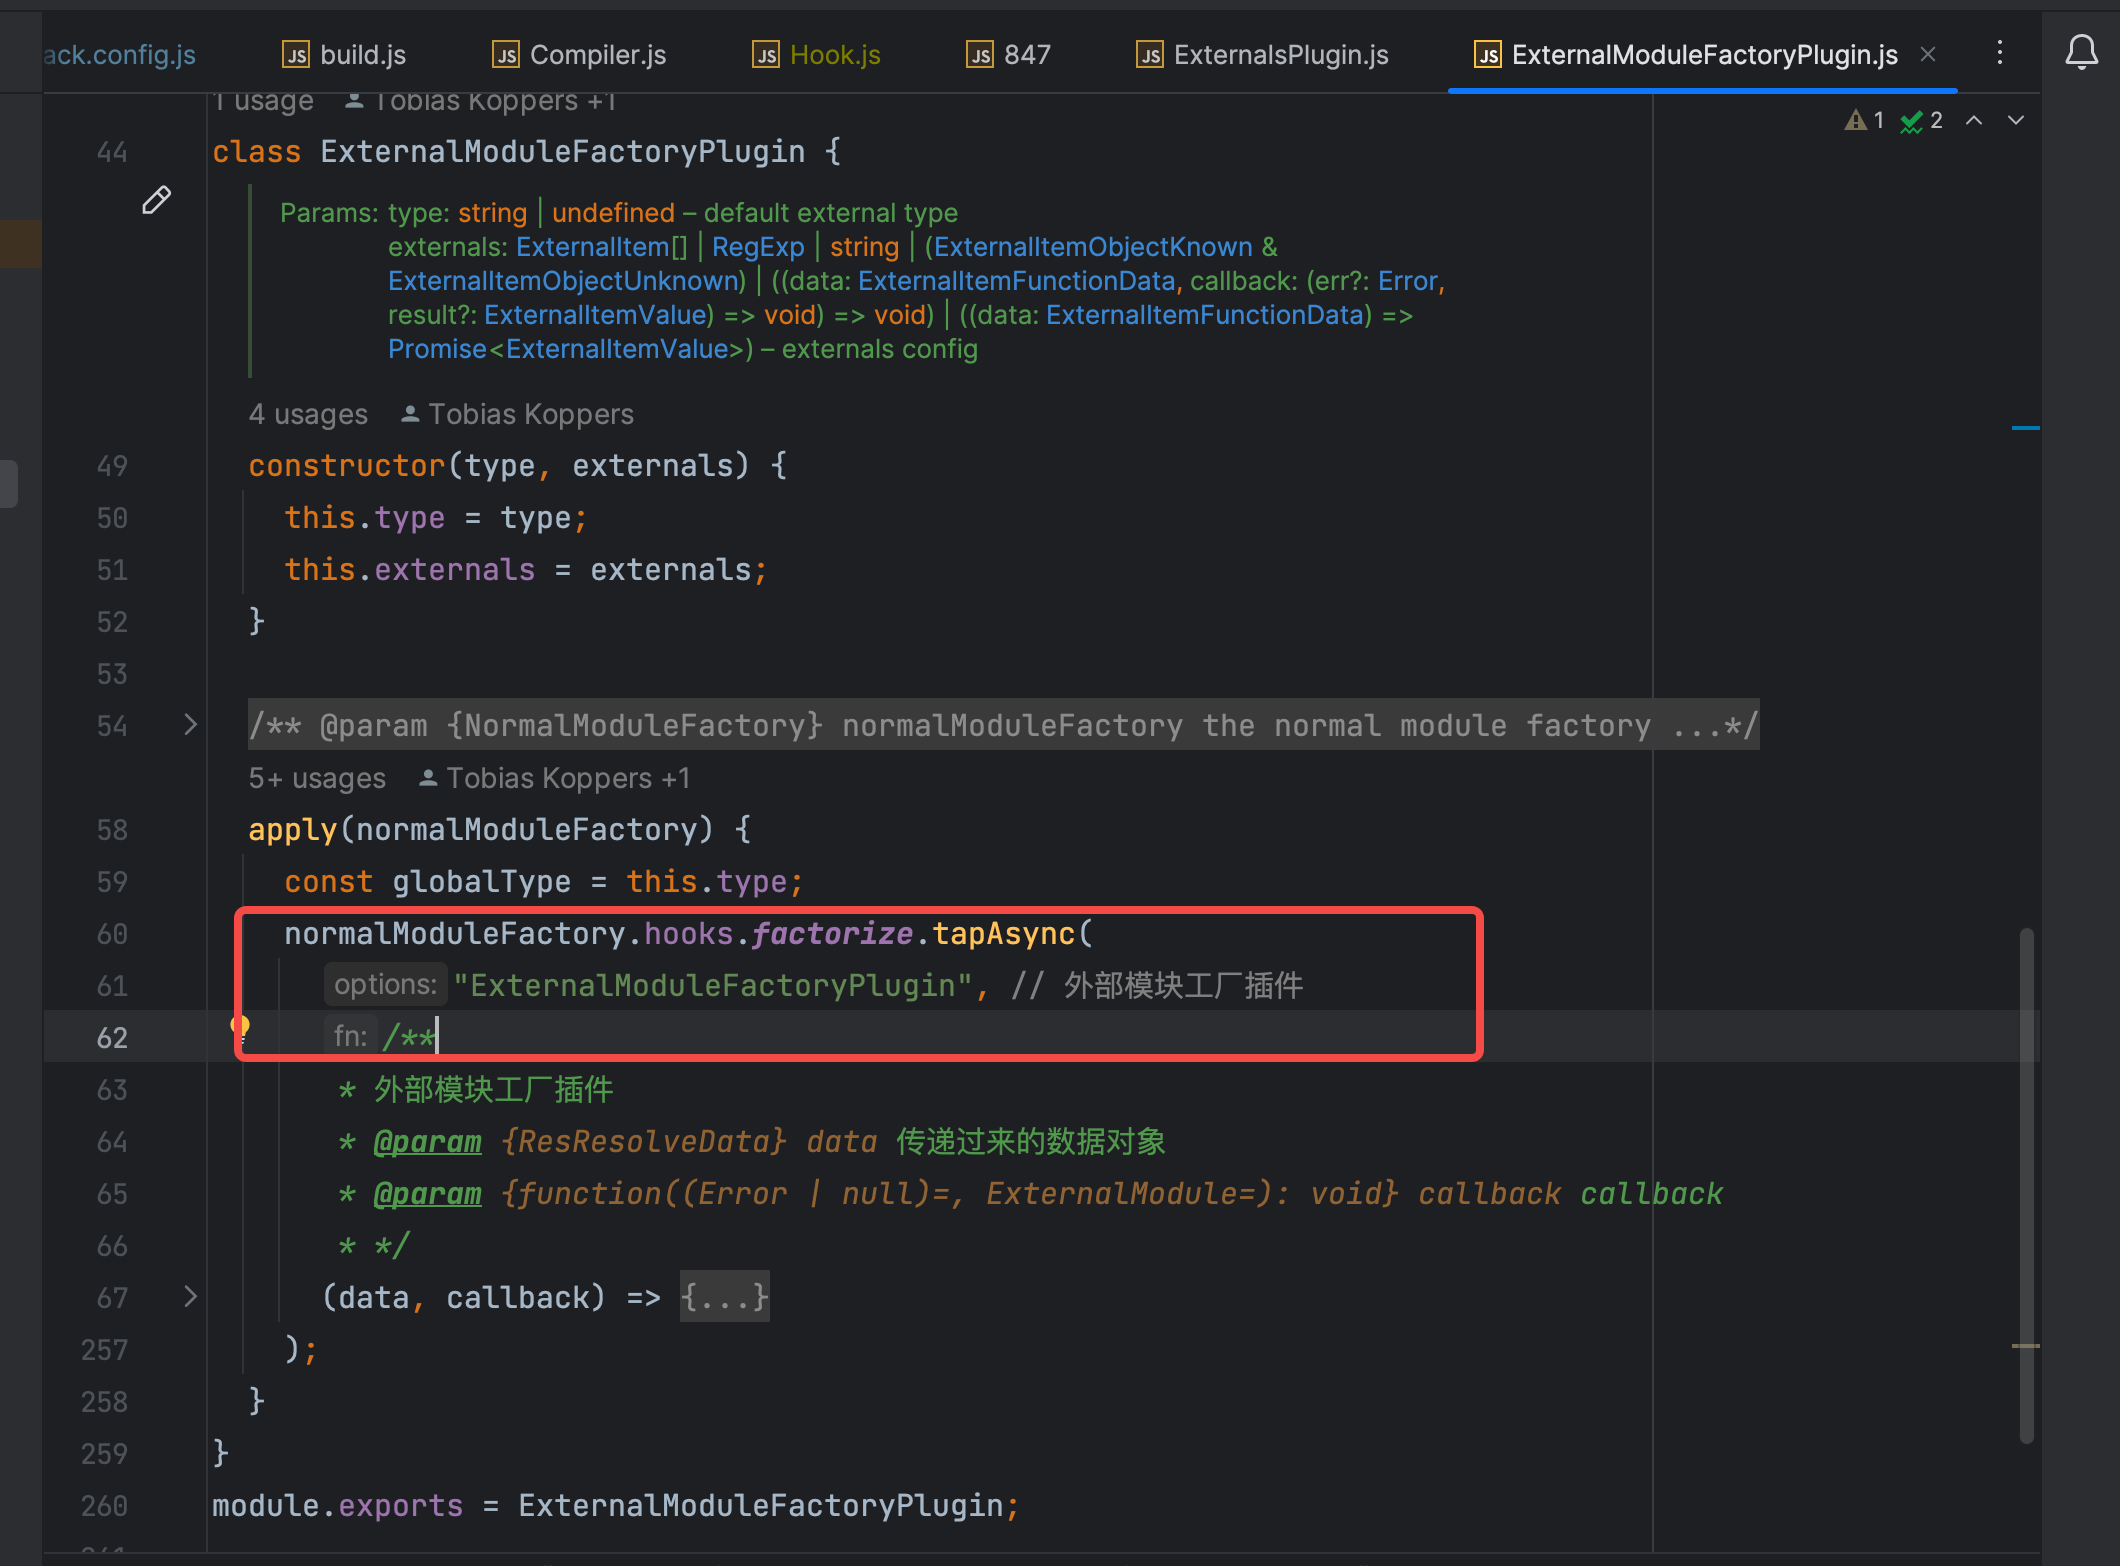Collapse the apply method fold arrow at line 54
2120x1566 pixels.
(x=190, y=725)
